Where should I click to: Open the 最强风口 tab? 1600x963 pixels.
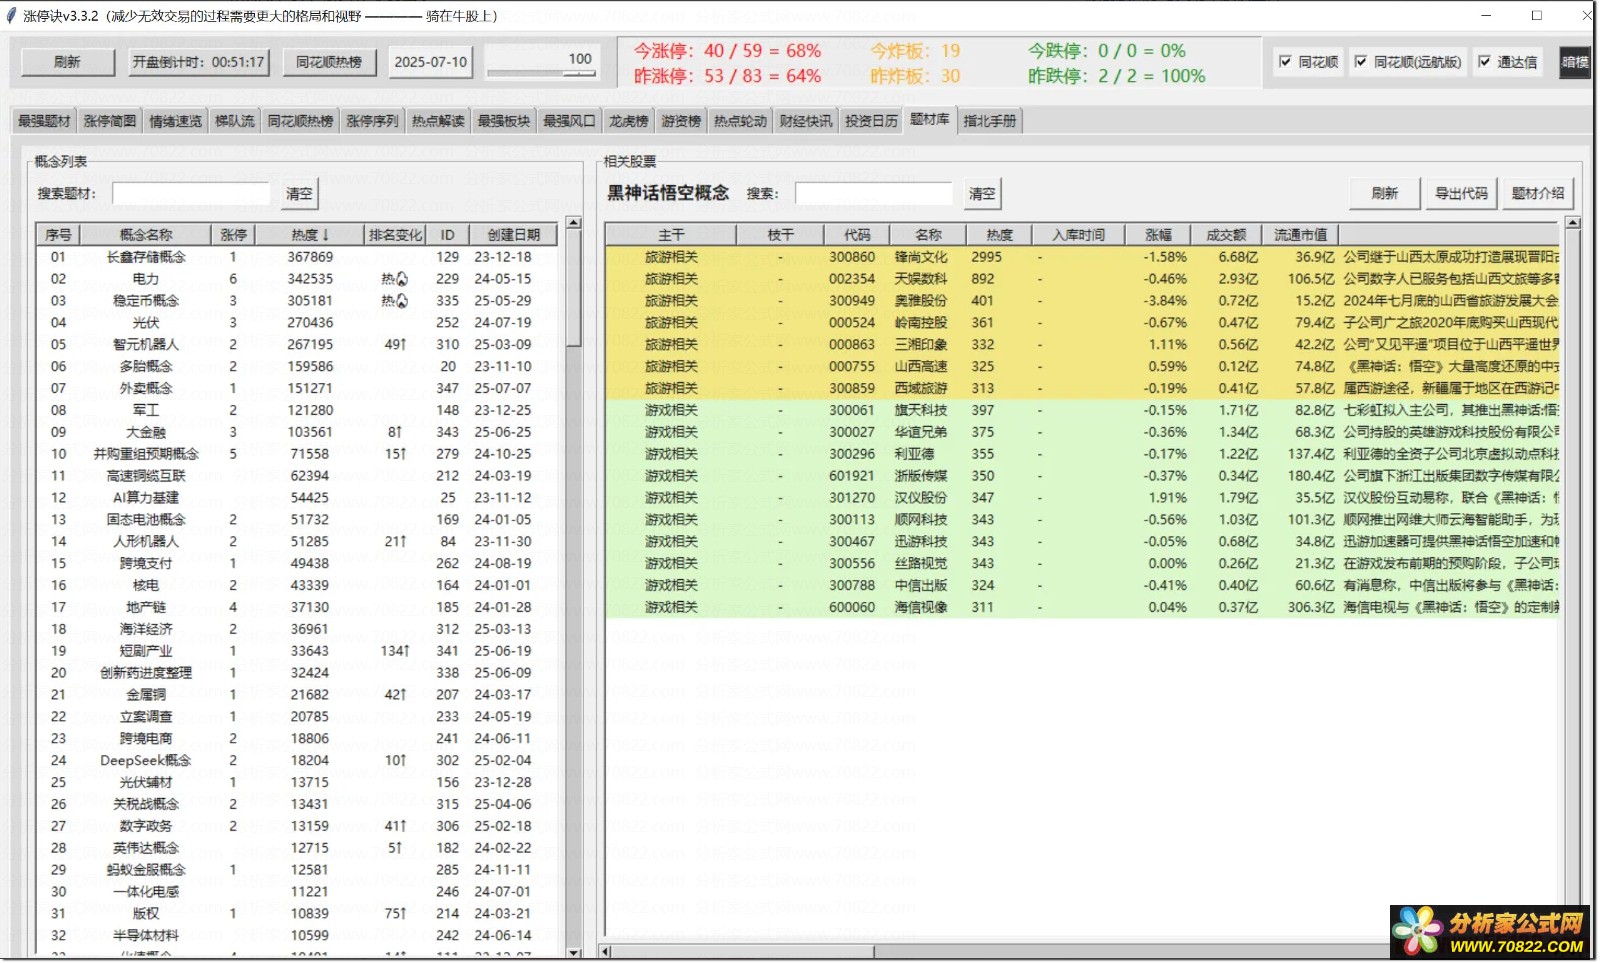click(569, 121)
